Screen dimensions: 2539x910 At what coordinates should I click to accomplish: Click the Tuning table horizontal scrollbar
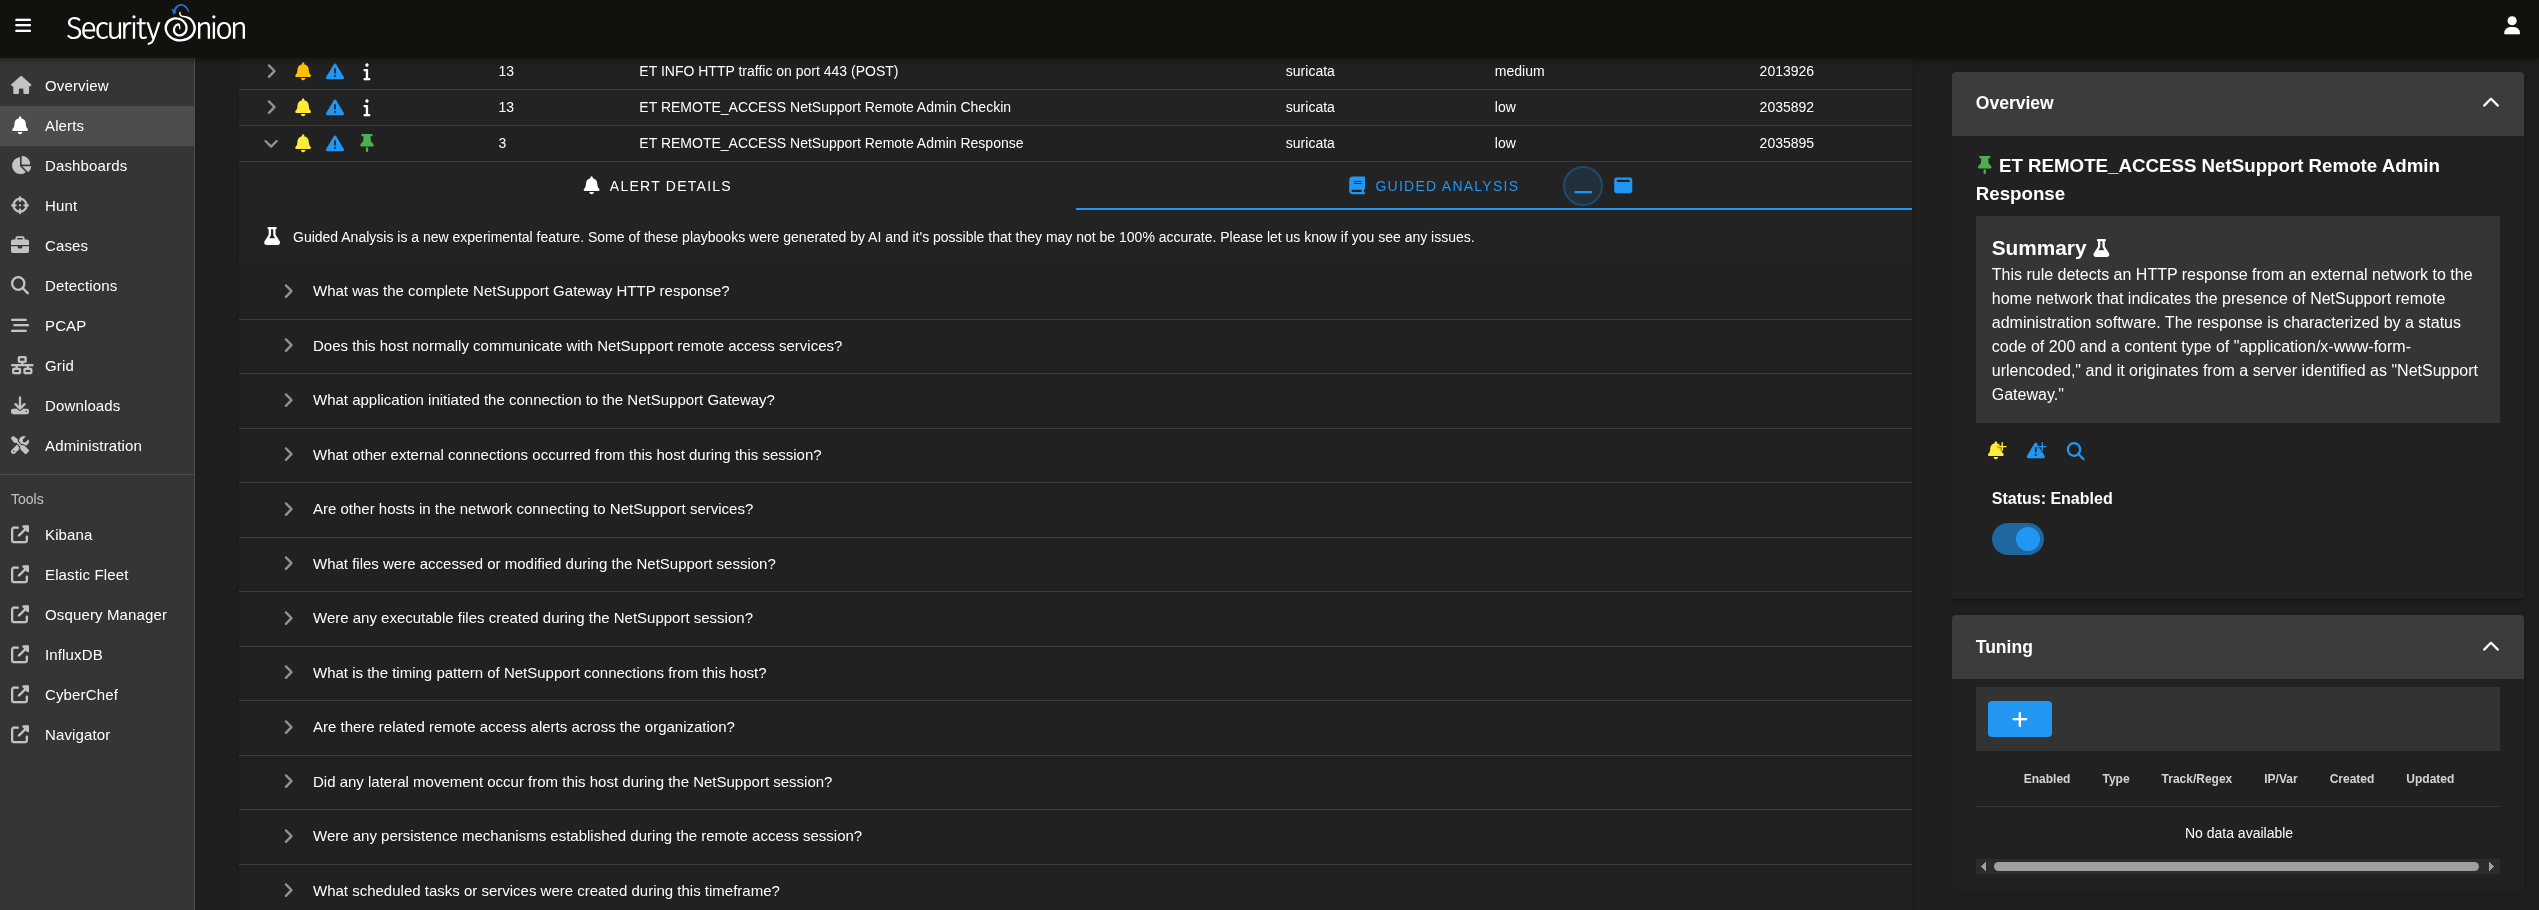[x=2236, y=867]
